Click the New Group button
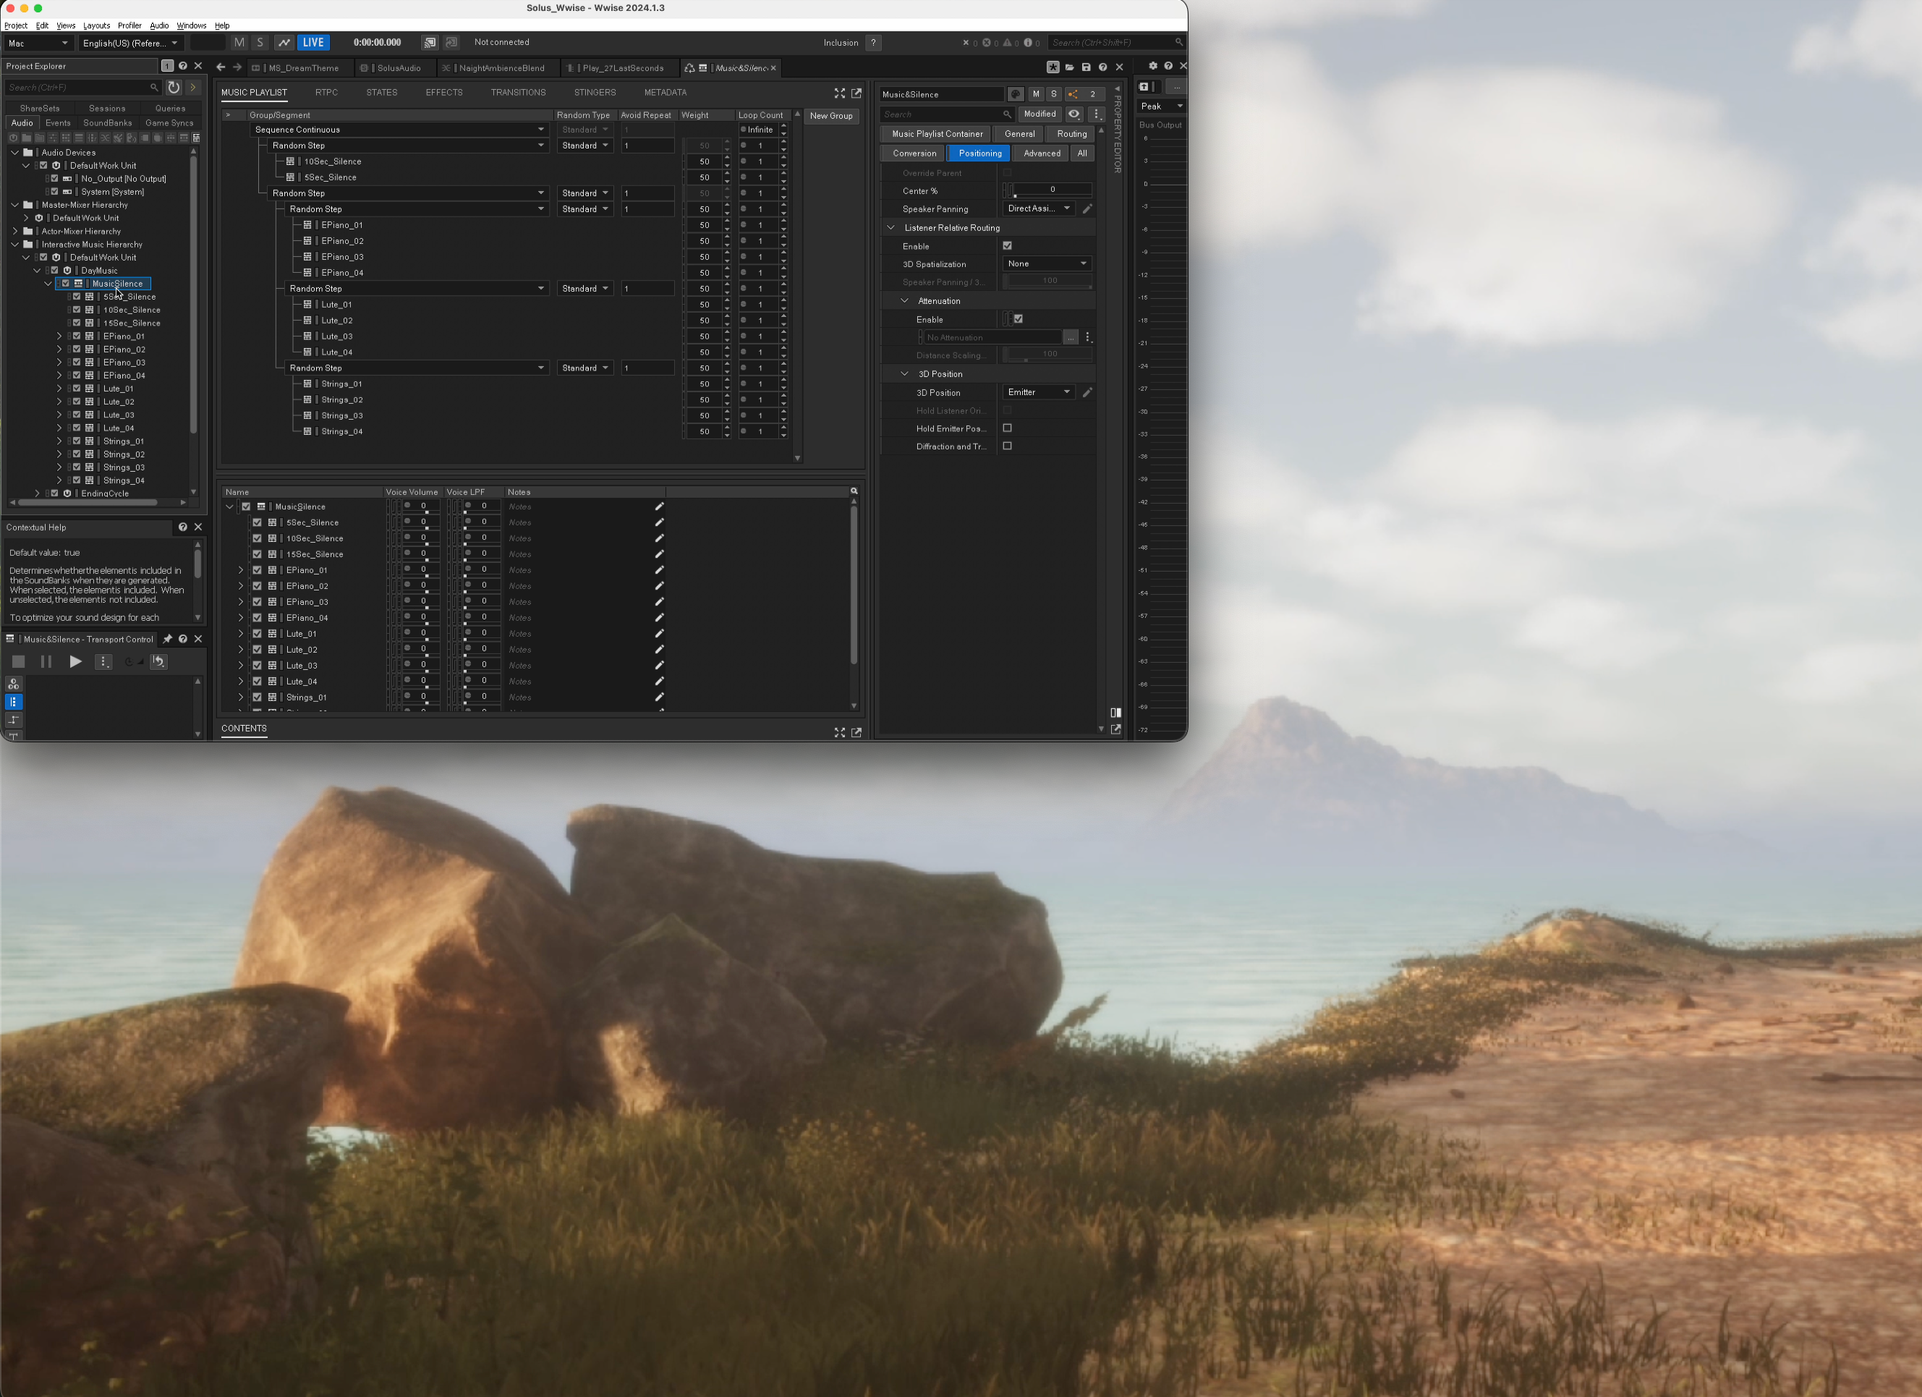Screen dimensions: 1922x1397 point(830,116)
